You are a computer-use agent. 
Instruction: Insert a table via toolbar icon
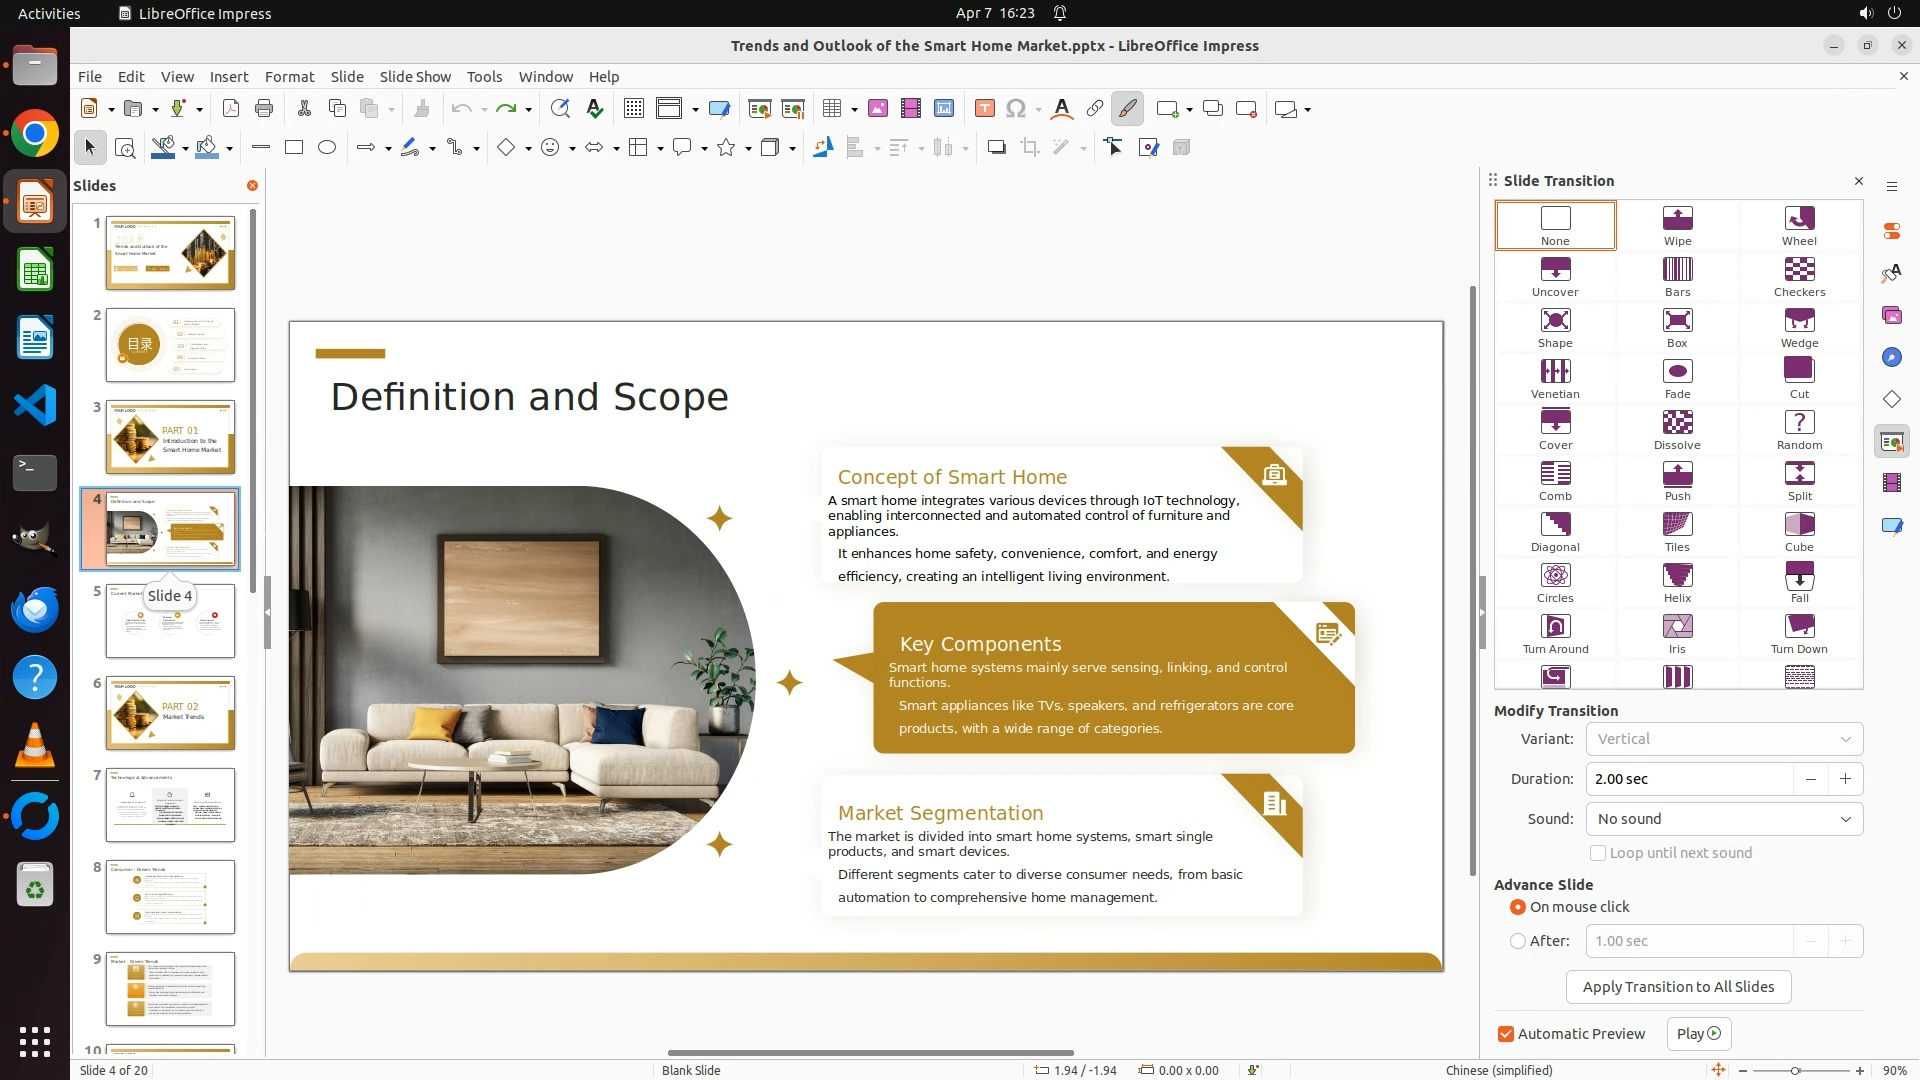(x=831, y=109)
